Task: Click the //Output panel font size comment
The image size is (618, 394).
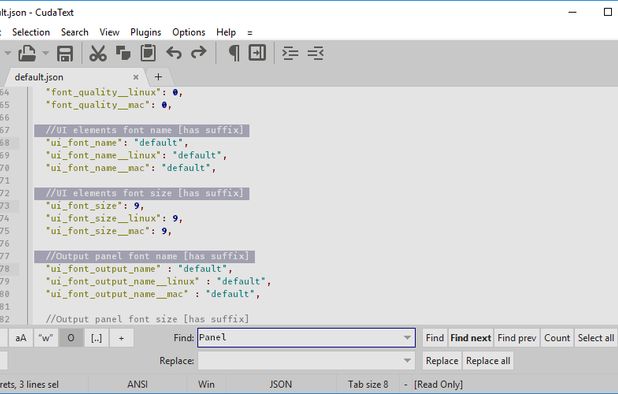Action: pos(147,319)
